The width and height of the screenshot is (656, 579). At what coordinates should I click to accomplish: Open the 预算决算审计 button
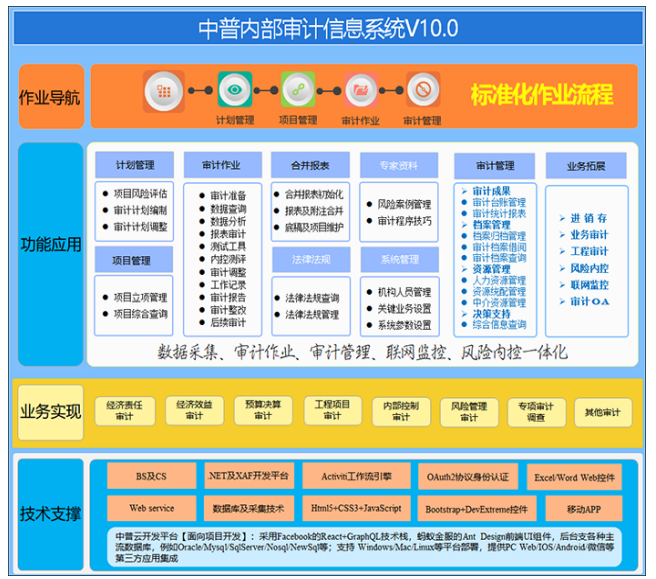click(x=263, y=411)
